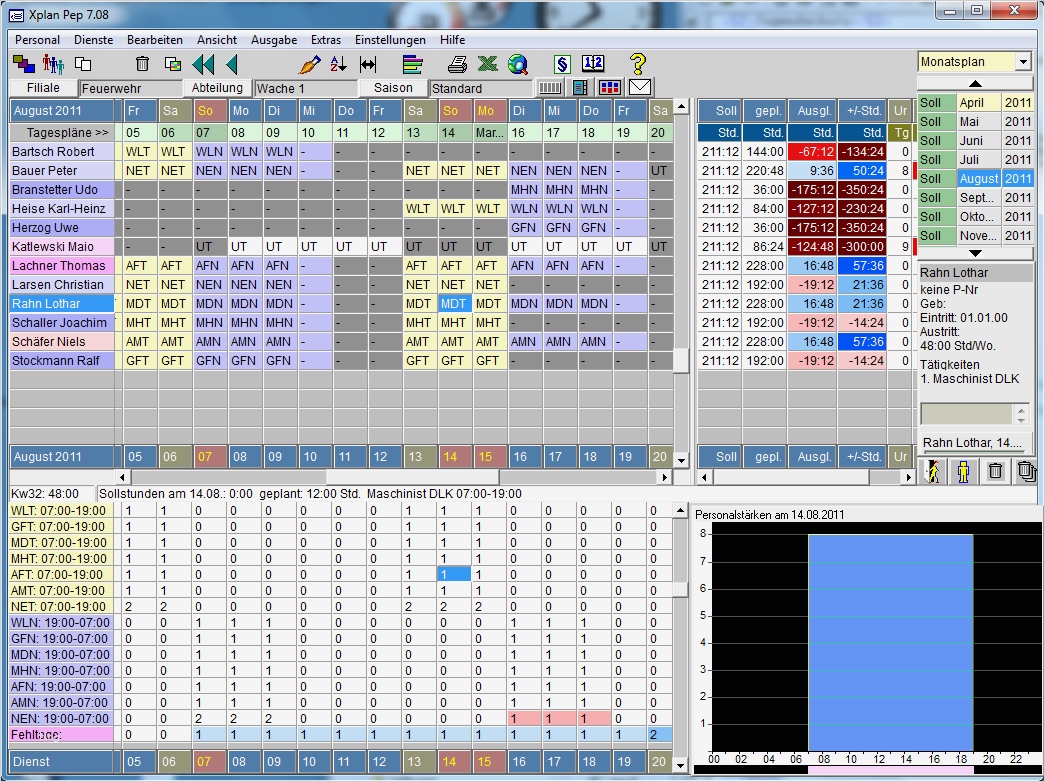Click the paragraph section sign icon
This screenshot has height=782, width=1045.
pos(562,64)
